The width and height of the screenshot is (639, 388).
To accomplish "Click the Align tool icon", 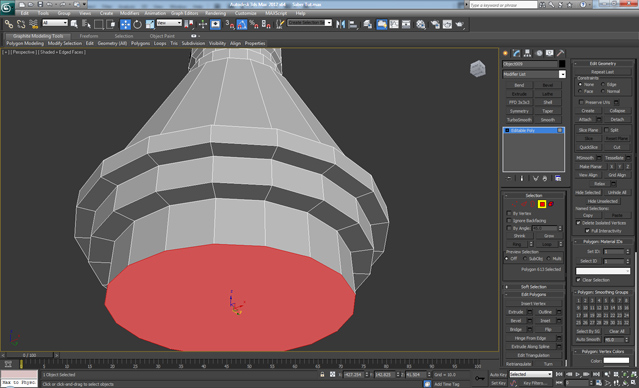I will [353, 24].
